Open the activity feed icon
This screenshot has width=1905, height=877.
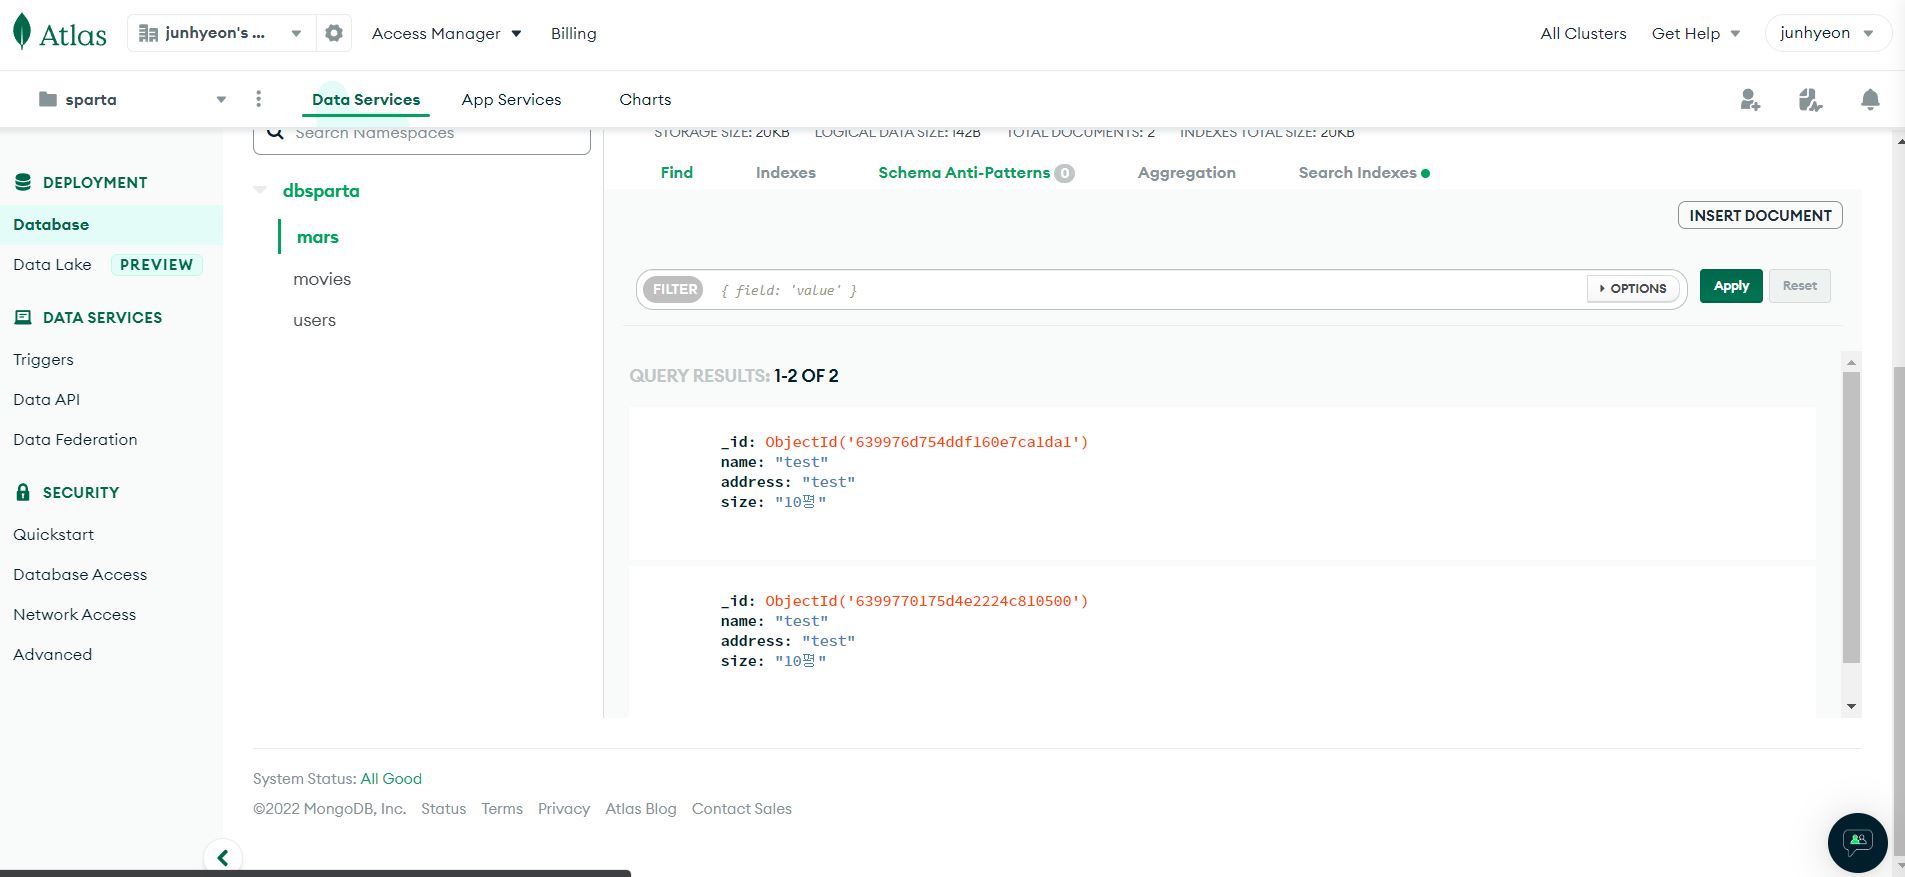[1810, 99]
